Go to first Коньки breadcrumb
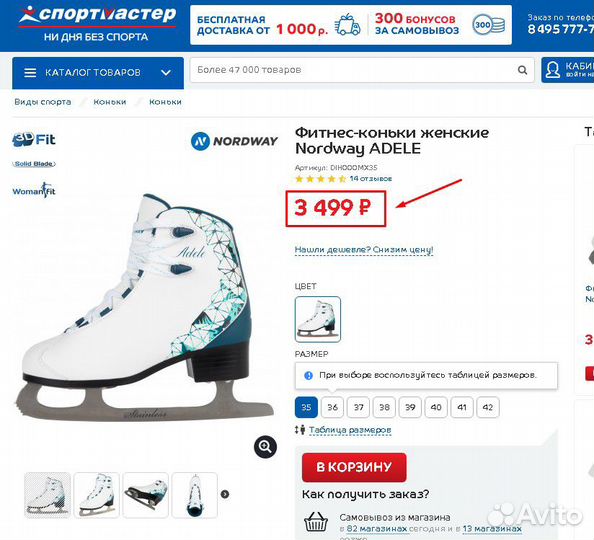 [110, 102]
